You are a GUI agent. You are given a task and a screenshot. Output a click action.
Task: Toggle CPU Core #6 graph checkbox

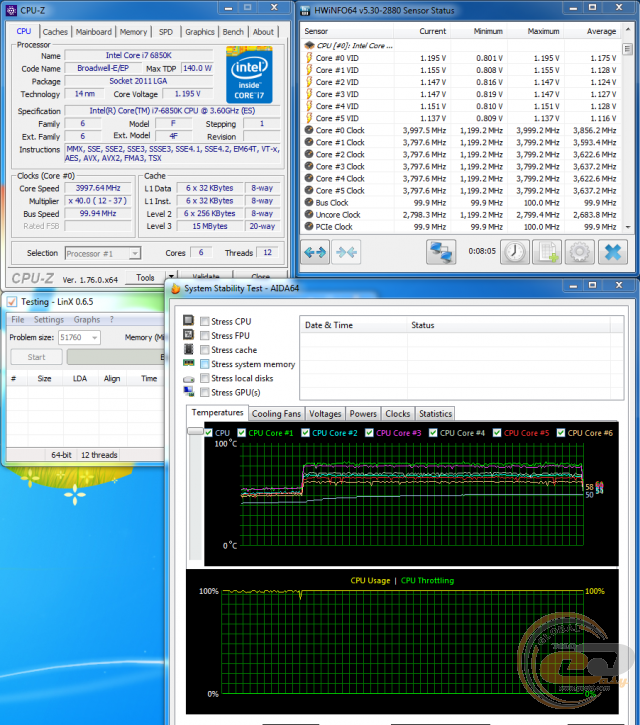[560, 433]
